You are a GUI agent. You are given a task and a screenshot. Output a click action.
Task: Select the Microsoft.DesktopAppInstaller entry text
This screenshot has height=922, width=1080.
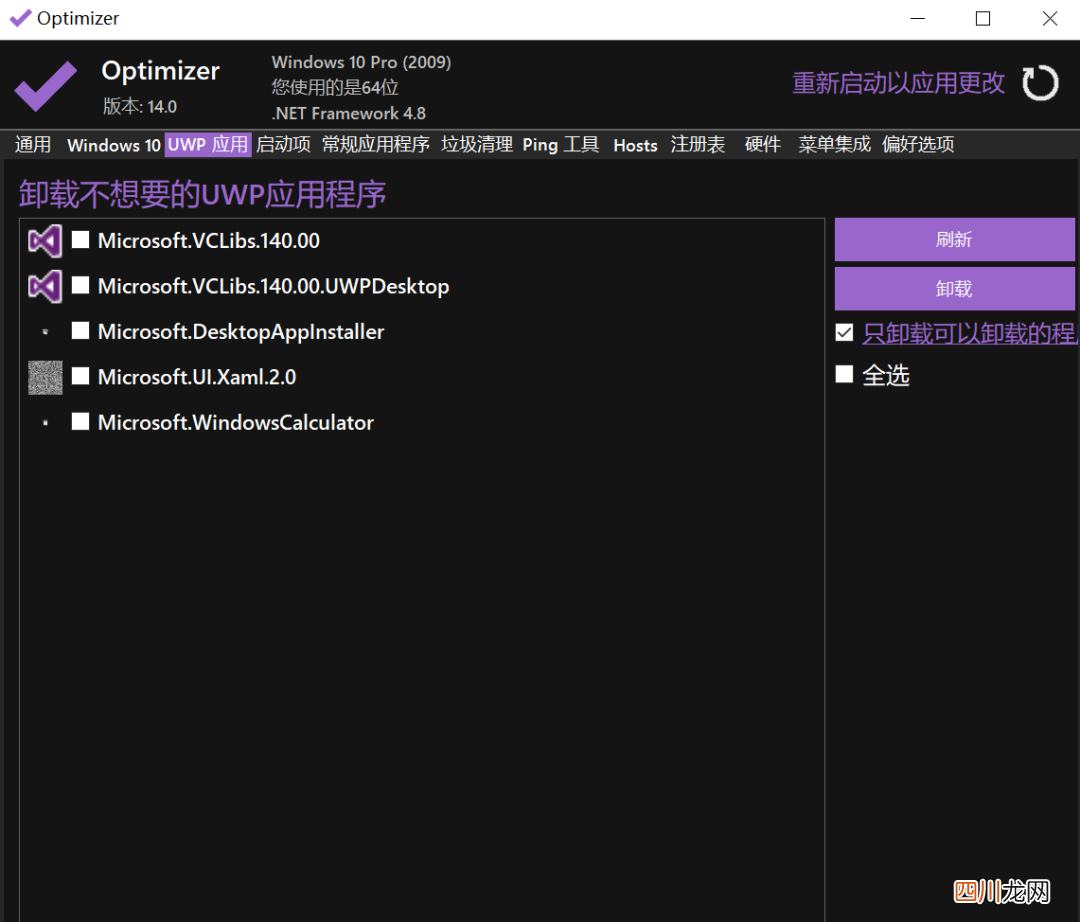tap(241, 331)
